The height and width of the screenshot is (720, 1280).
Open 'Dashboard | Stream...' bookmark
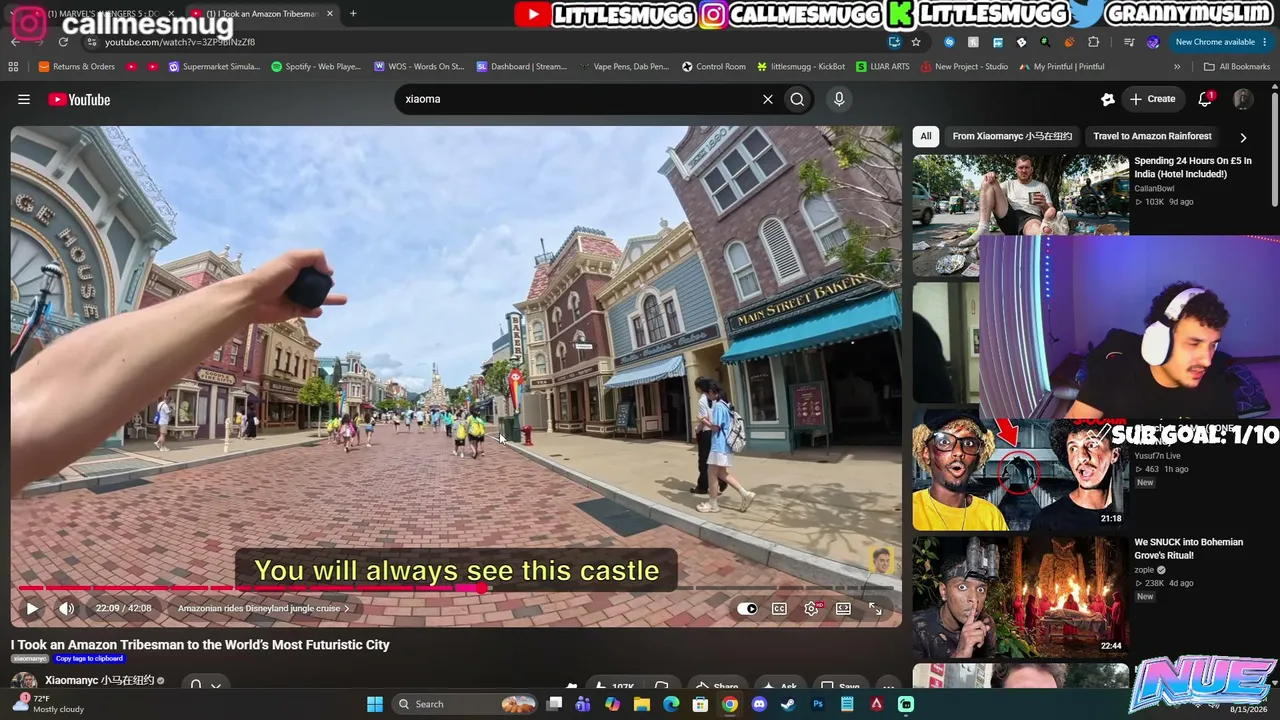pos(521,67)
